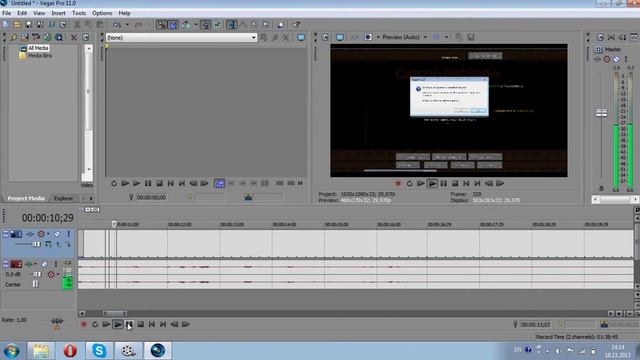Click the Cut scissors icon in toolbar
The image size is (640, 360).
tap(77, 24)
